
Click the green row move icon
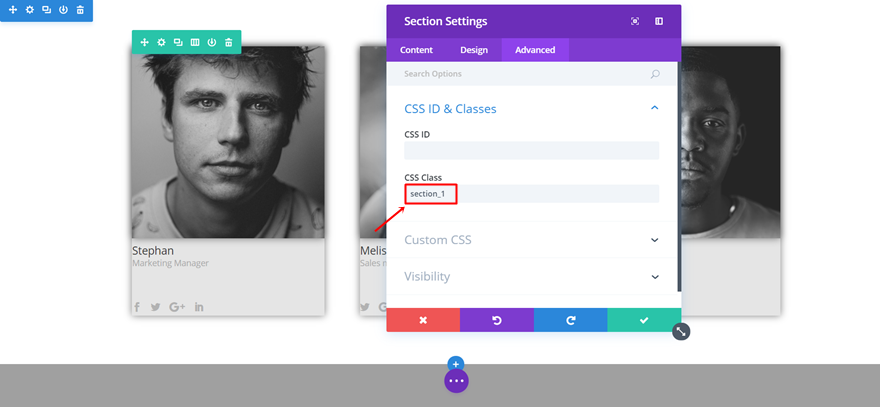coord(144,42)
